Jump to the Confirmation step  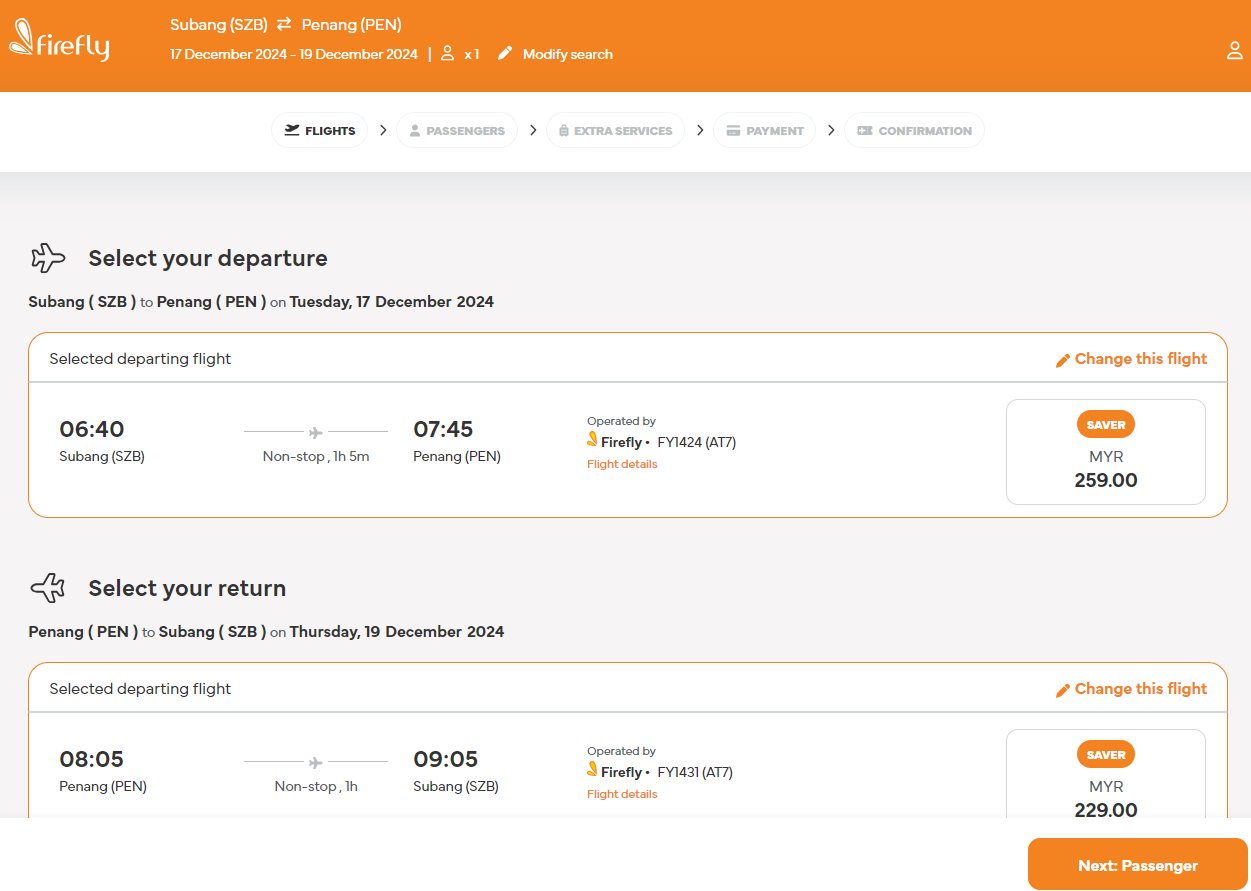914,131
